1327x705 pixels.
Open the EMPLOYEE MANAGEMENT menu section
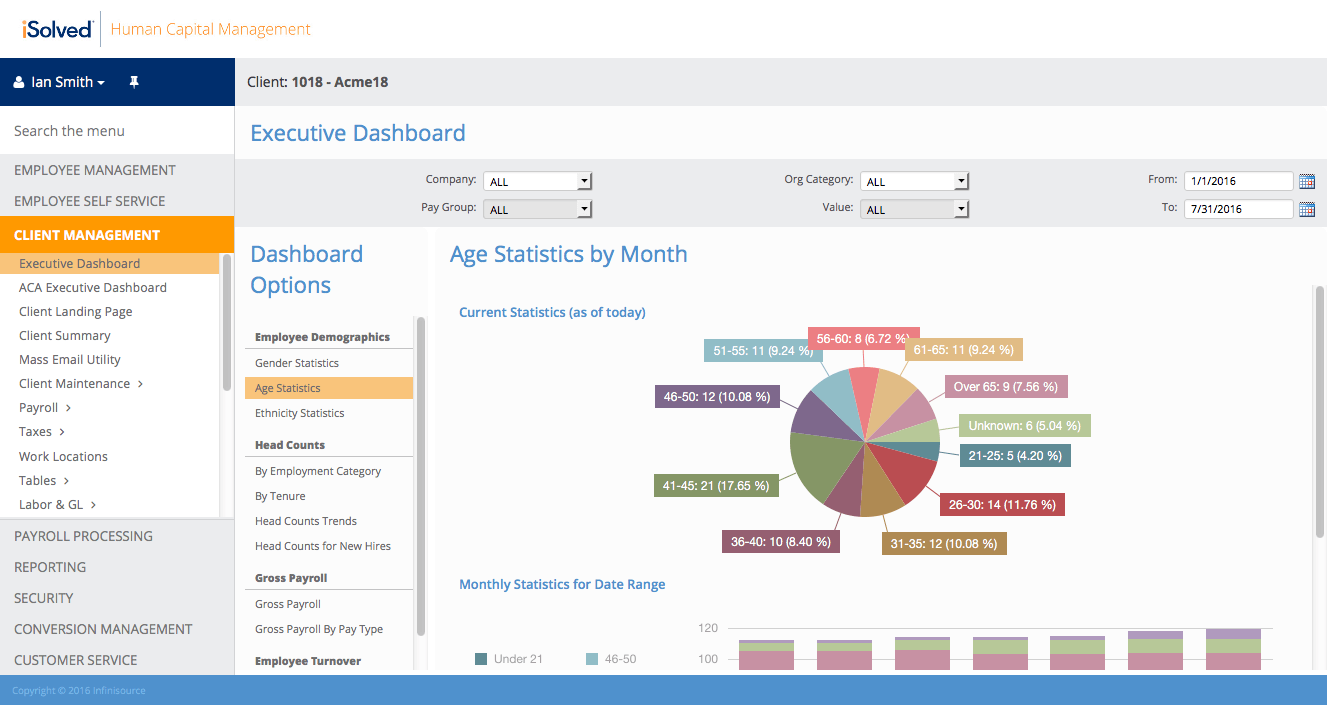tap(117, 170)
